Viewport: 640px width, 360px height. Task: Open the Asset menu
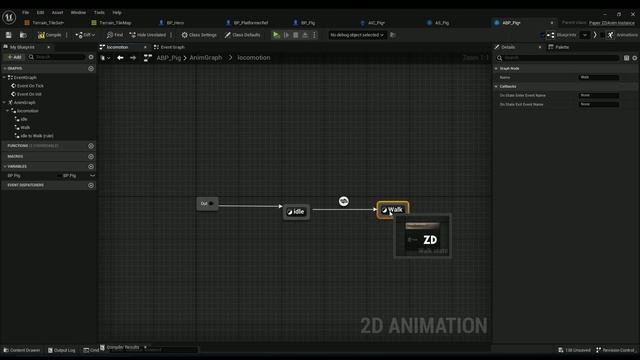(x=58, y=13)
